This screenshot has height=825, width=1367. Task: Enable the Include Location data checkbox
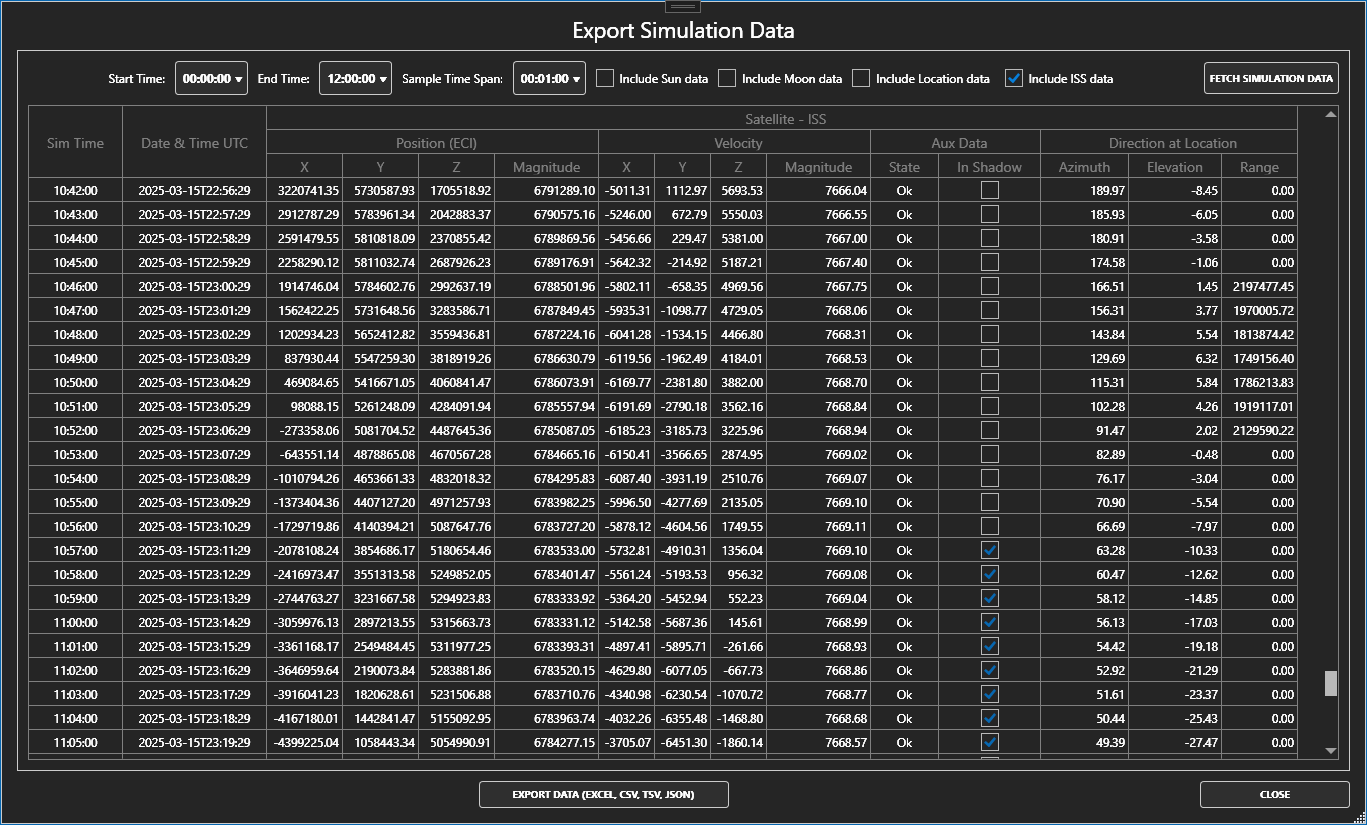861,78
